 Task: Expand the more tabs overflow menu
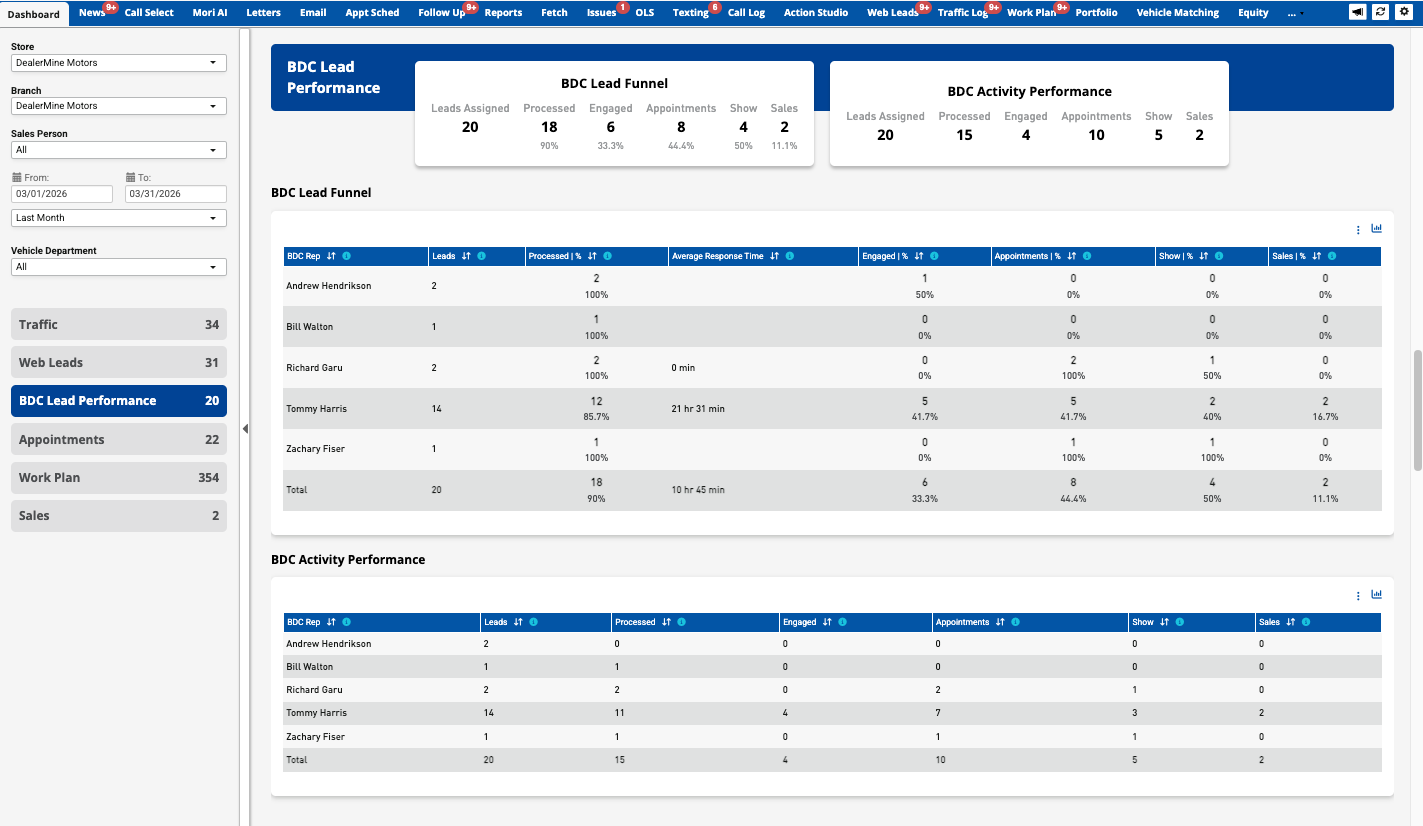tap(1295, 13)
